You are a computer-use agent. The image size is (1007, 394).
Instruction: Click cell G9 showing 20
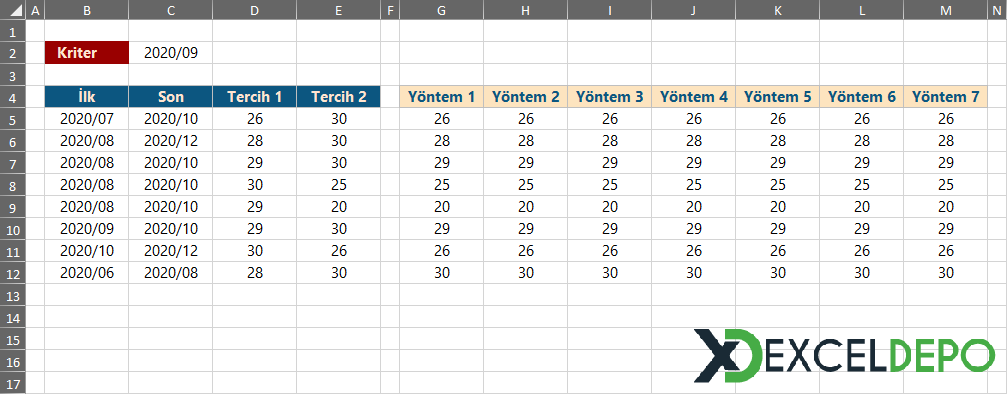pyautogui.click(x=441, y=207)
